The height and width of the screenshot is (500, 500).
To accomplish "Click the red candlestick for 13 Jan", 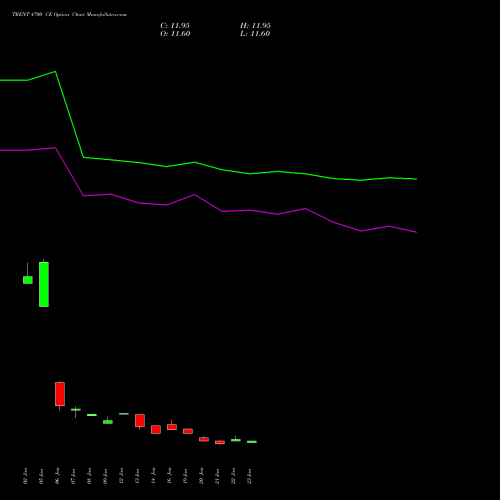I will pyautogui.click(x=140, y=420).
